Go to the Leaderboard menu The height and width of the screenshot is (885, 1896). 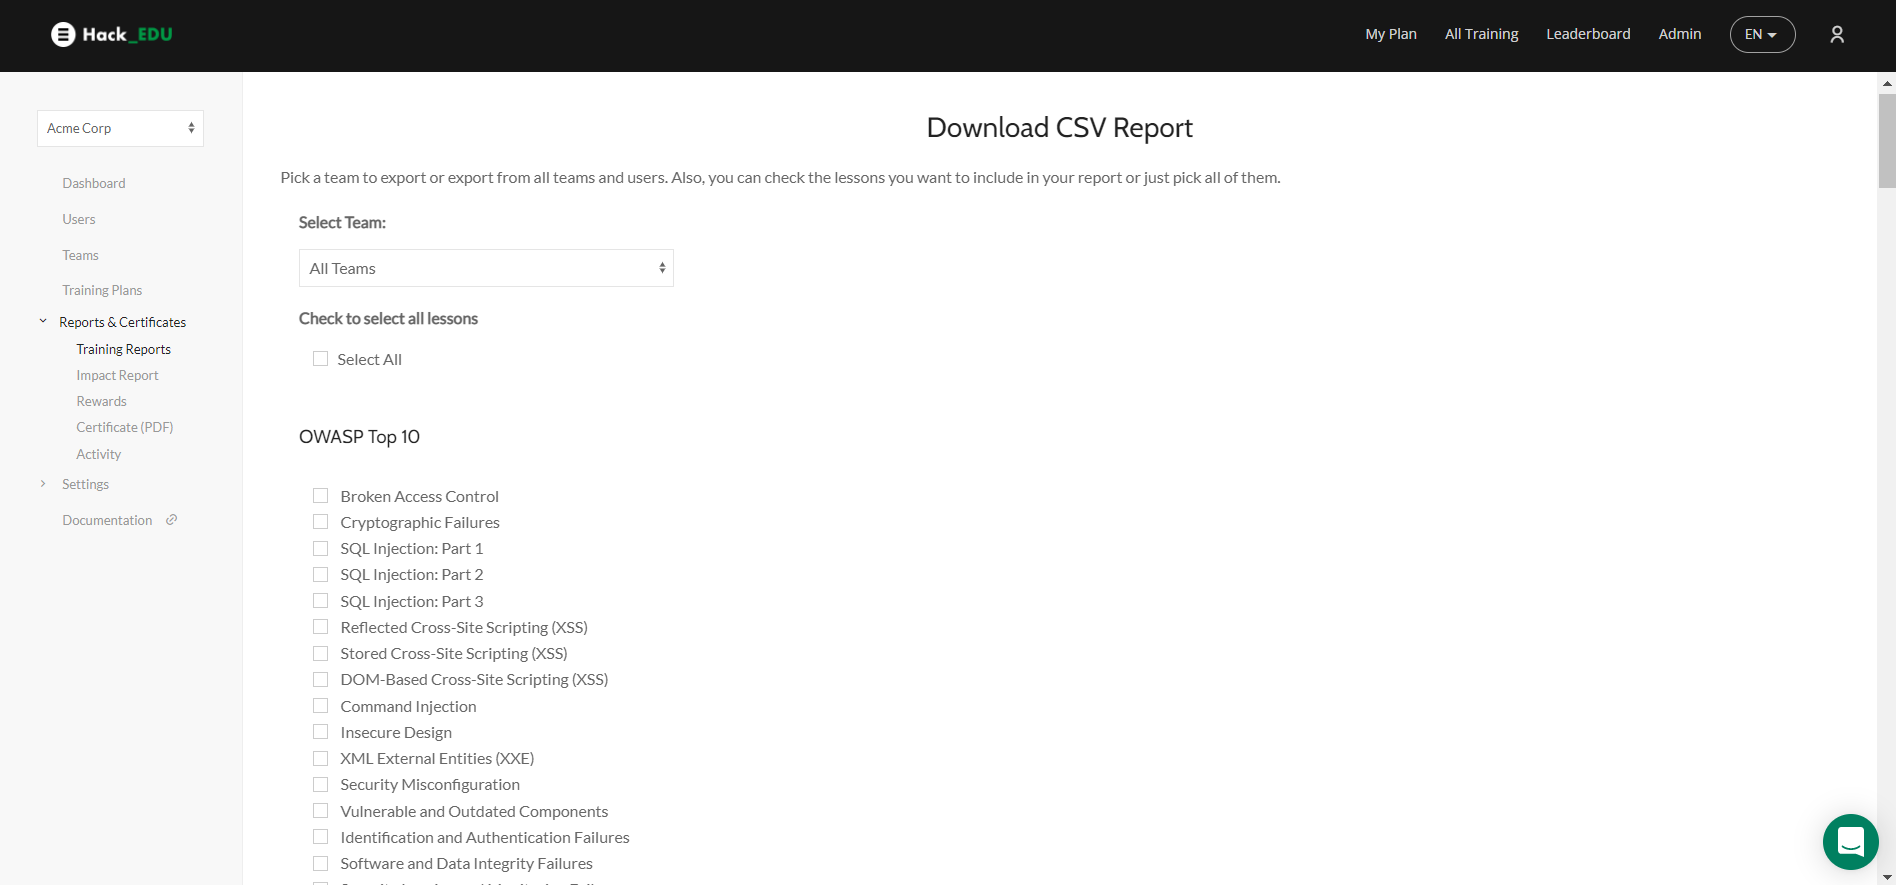coord(1588,34)
